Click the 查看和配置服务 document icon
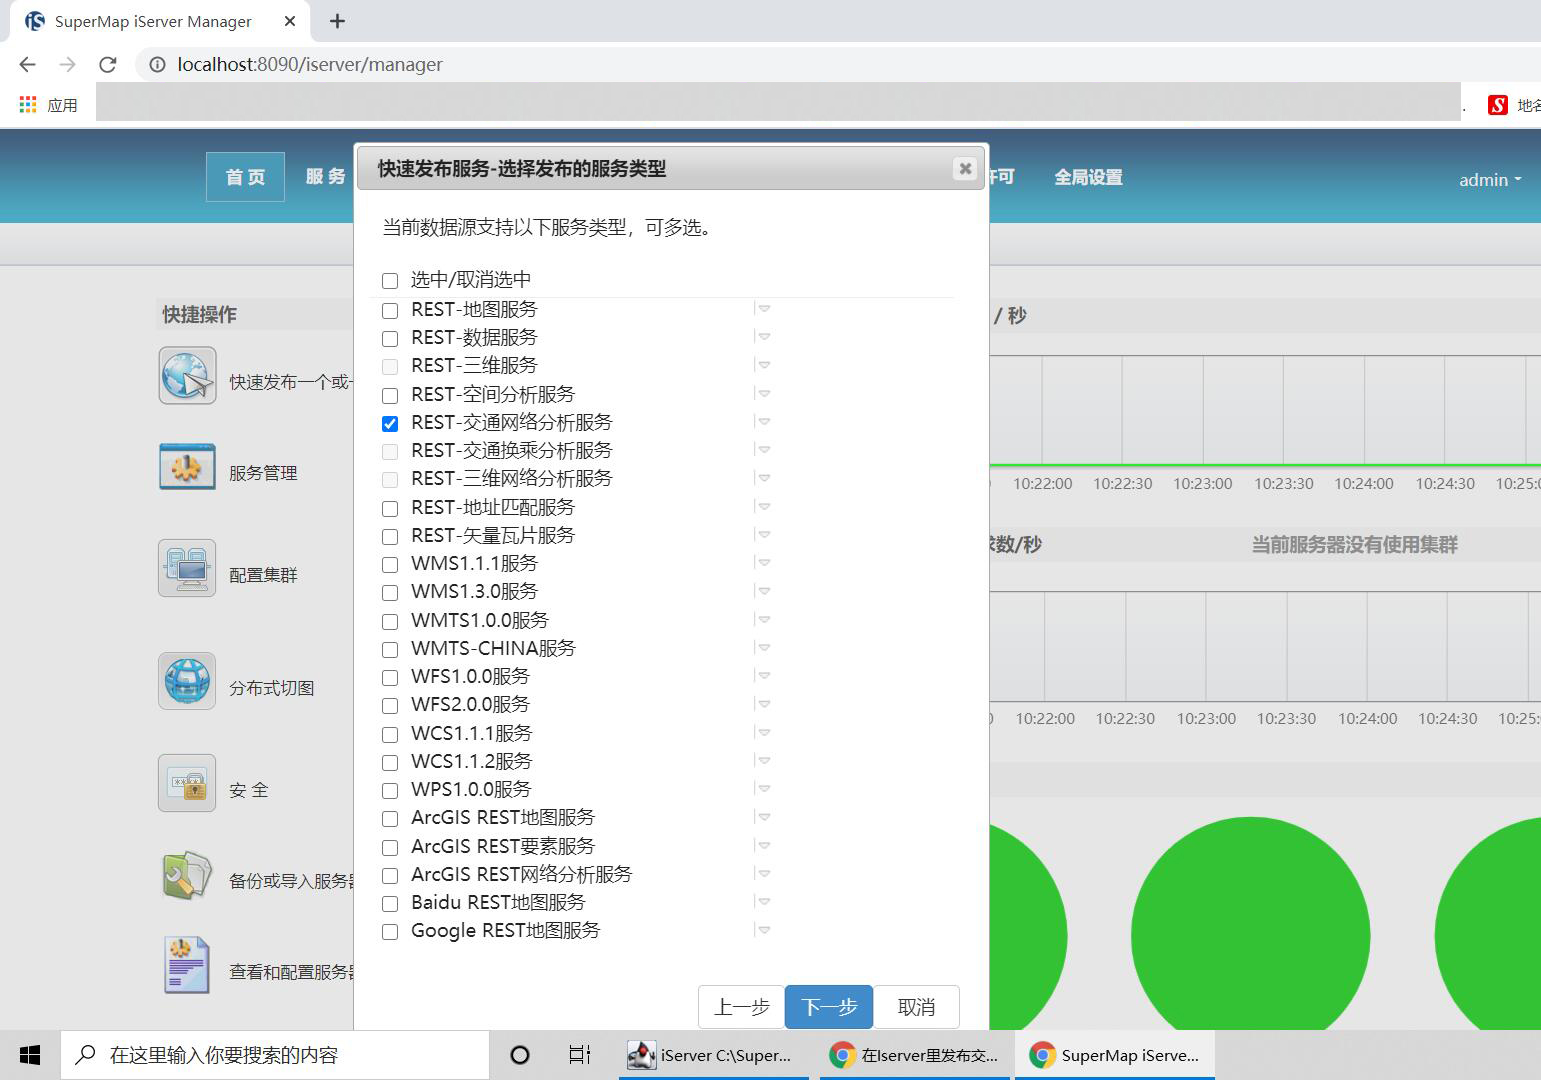This screenshot has height=1080, width=1541. [187, 965]
